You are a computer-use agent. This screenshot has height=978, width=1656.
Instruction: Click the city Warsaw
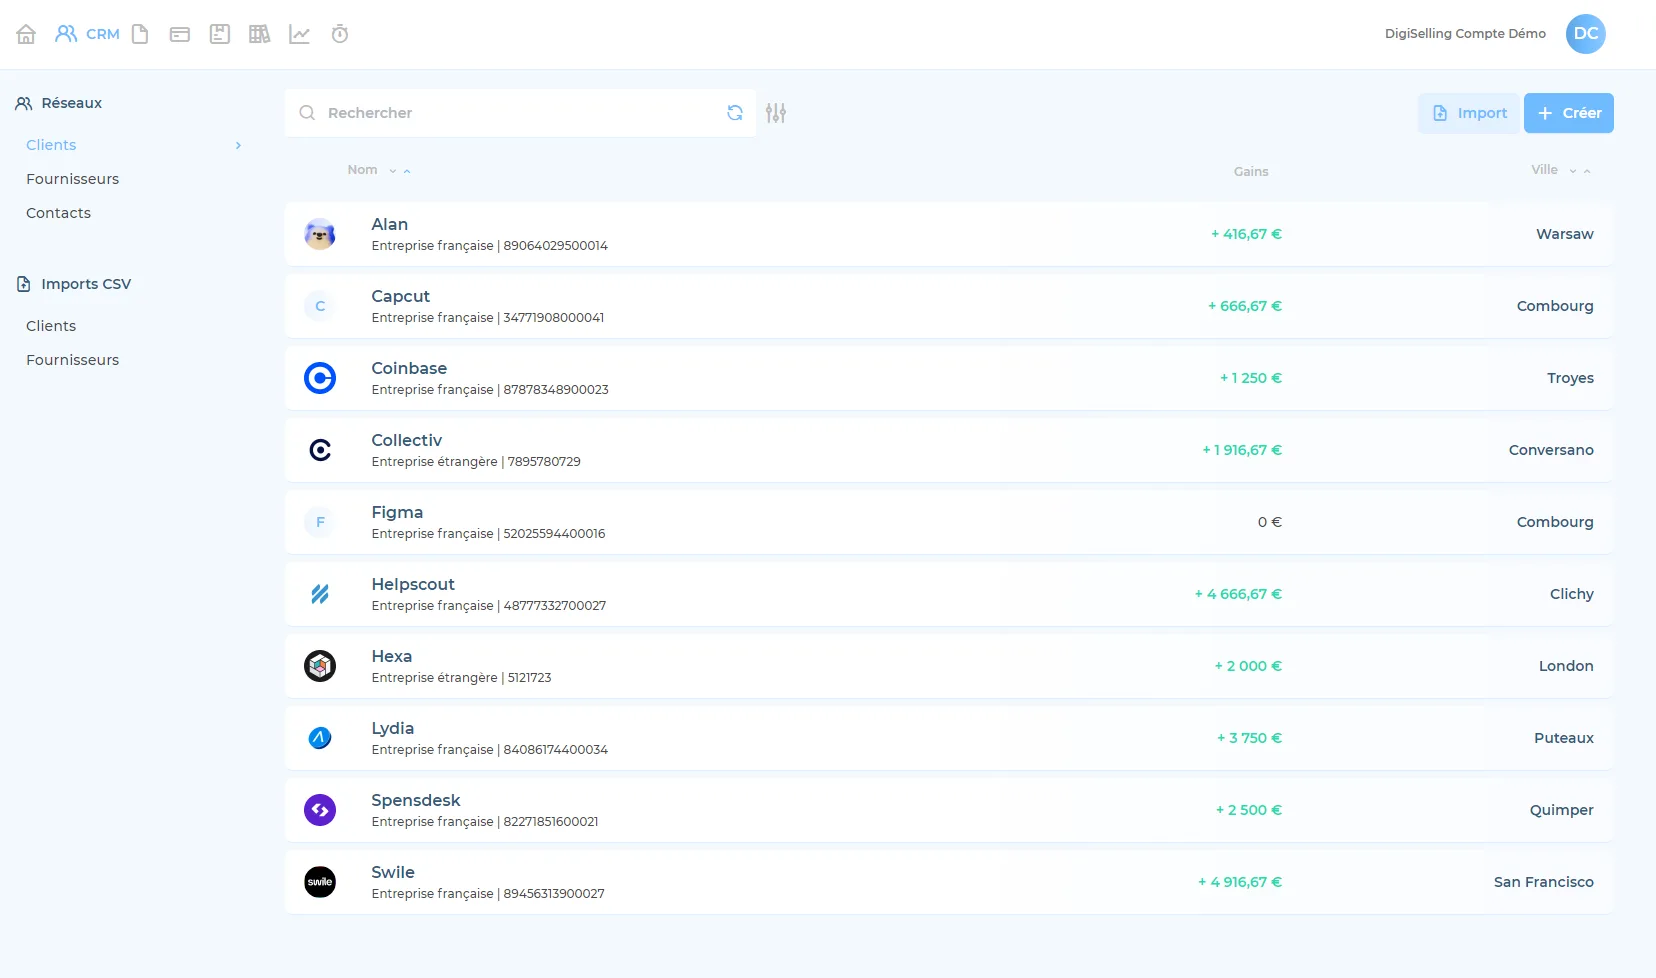[1565, 234]
